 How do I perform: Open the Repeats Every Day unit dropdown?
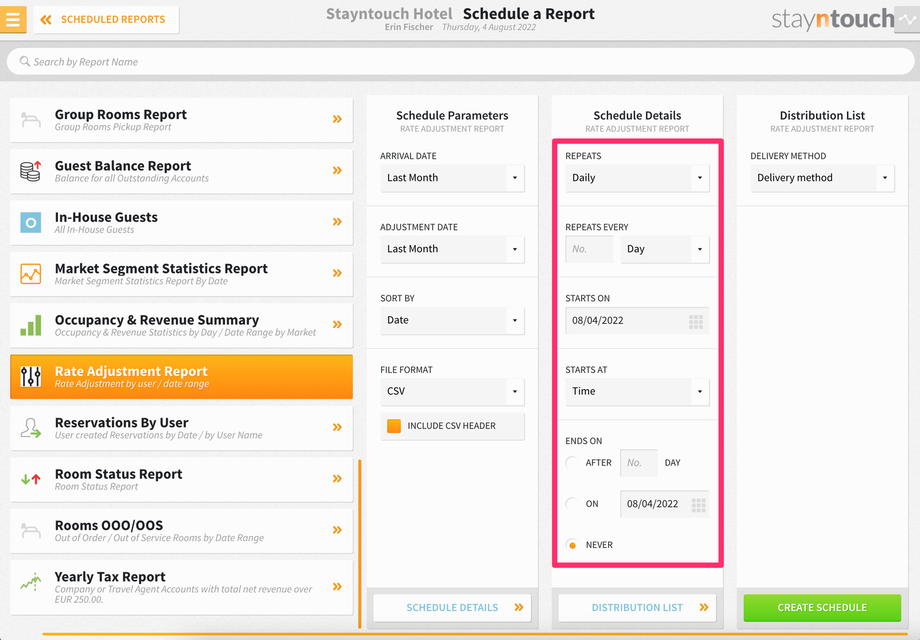(x=665, y=249)
